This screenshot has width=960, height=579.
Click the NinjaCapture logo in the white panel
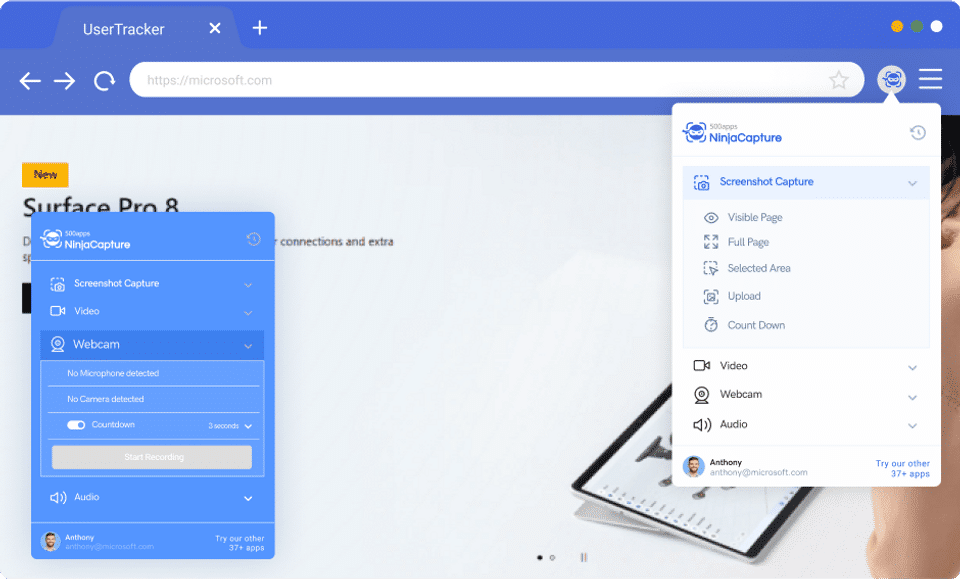pyautogui.click(x=732, y=133)
